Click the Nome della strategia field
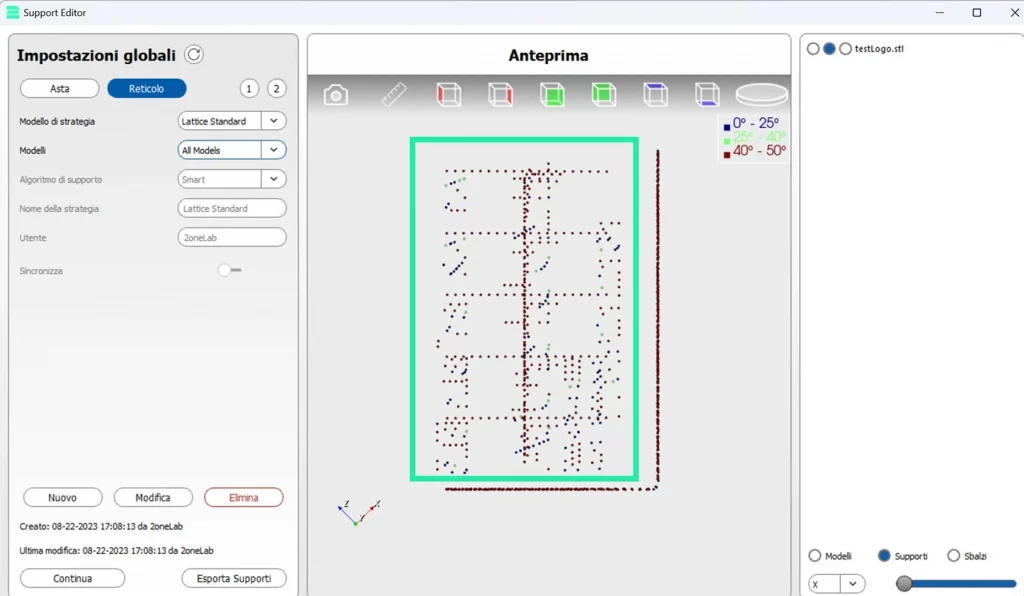Viewport: 1024px width, 596px height. point(232,208)
